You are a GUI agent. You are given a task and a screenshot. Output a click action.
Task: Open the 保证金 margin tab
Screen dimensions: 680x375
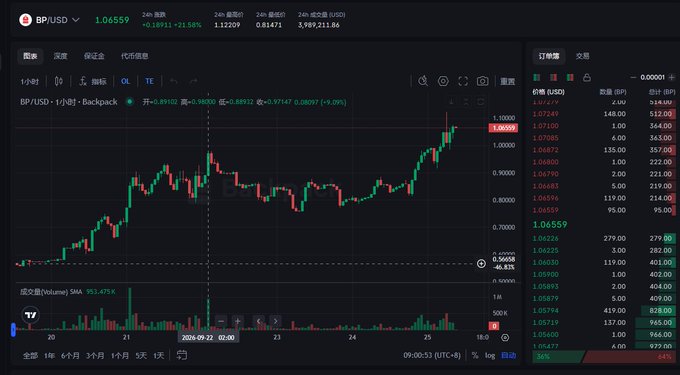coord(94,56)
